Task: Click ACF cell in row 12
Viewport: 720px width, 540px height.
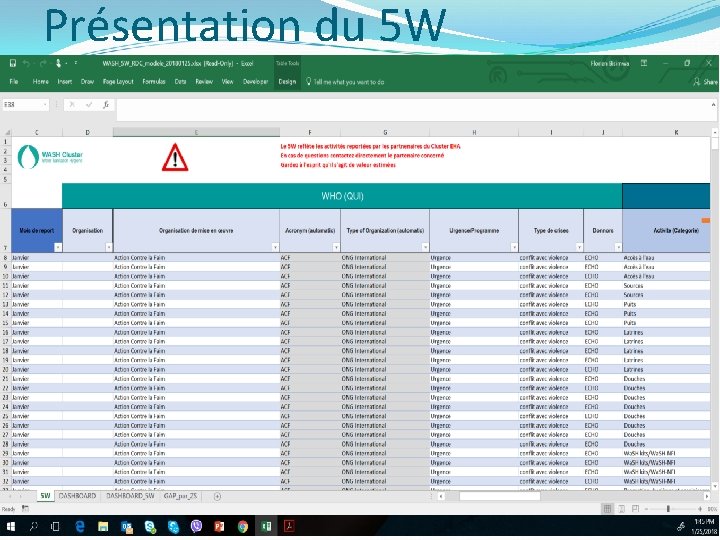Action: (310, 295)
